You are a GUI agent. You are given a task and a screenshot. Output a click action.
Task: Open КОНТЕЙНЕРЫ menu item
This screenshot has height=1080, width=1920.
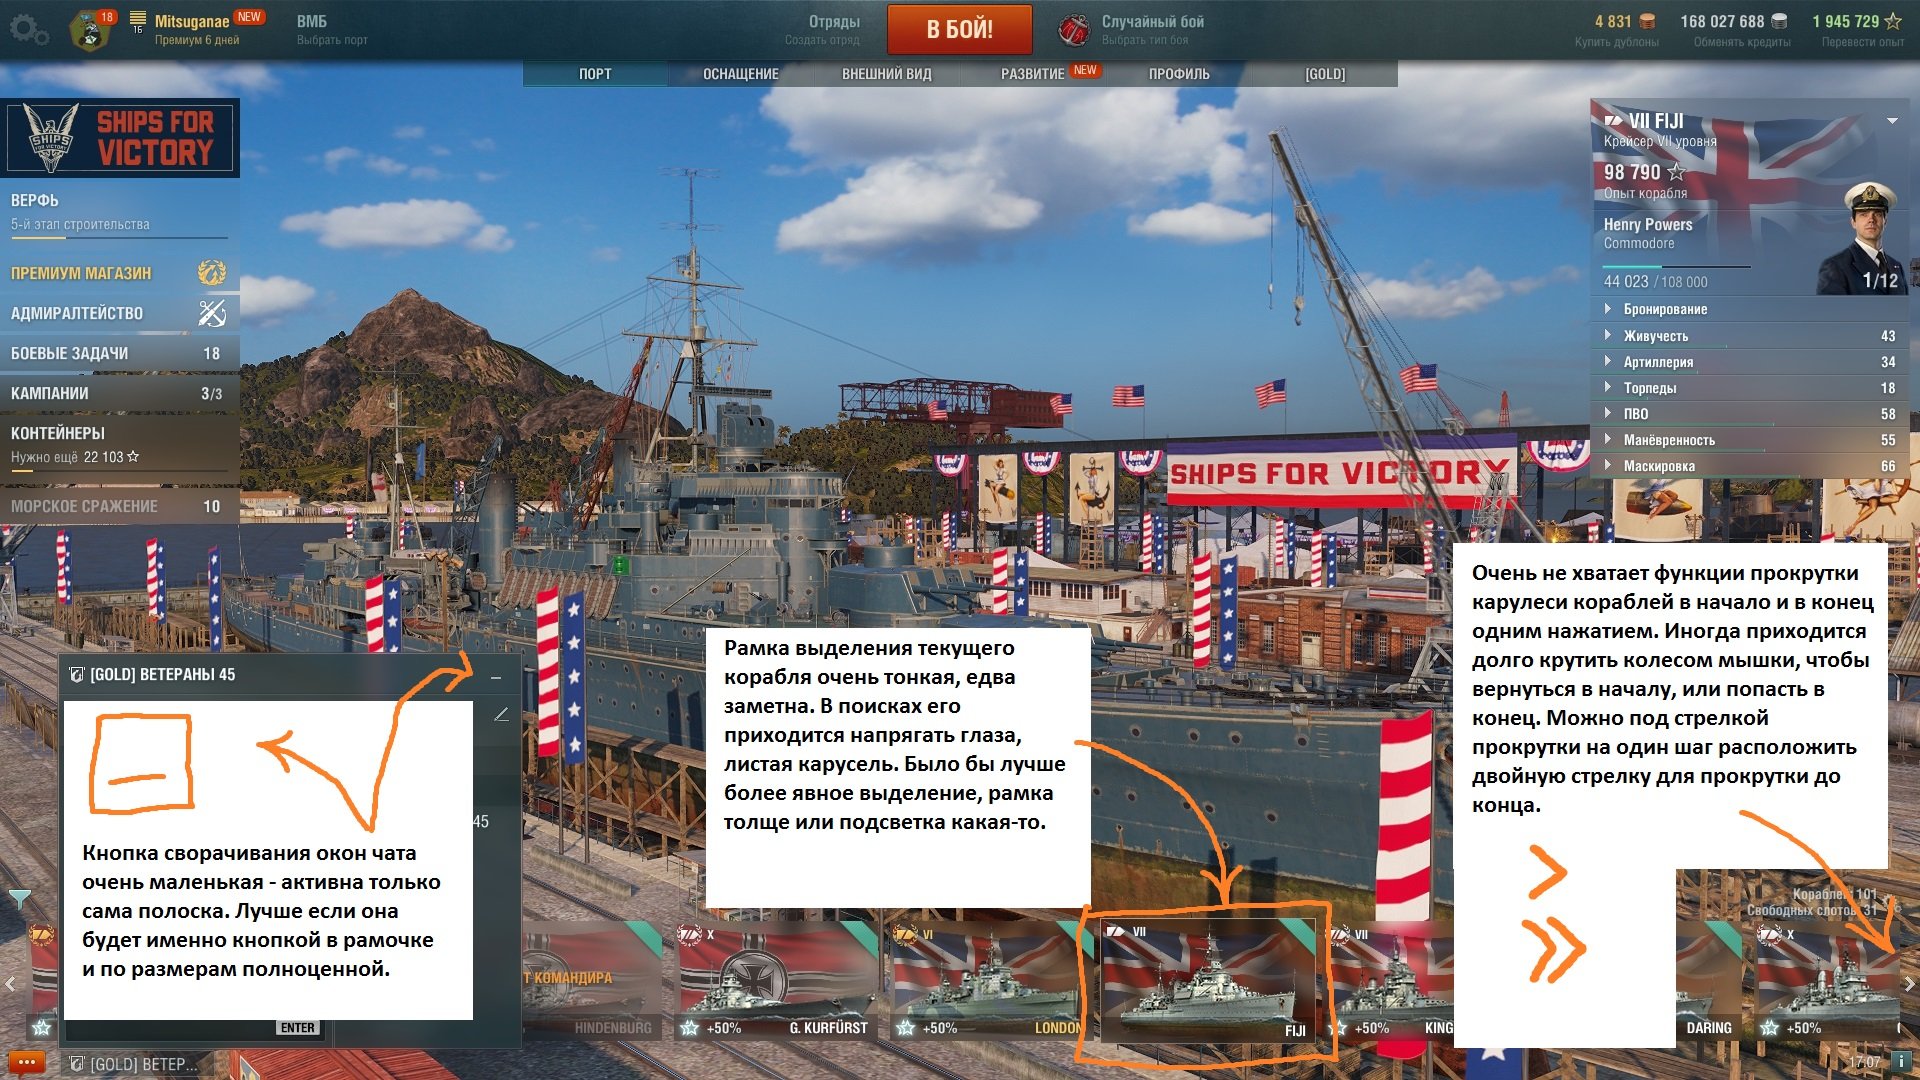120,444
